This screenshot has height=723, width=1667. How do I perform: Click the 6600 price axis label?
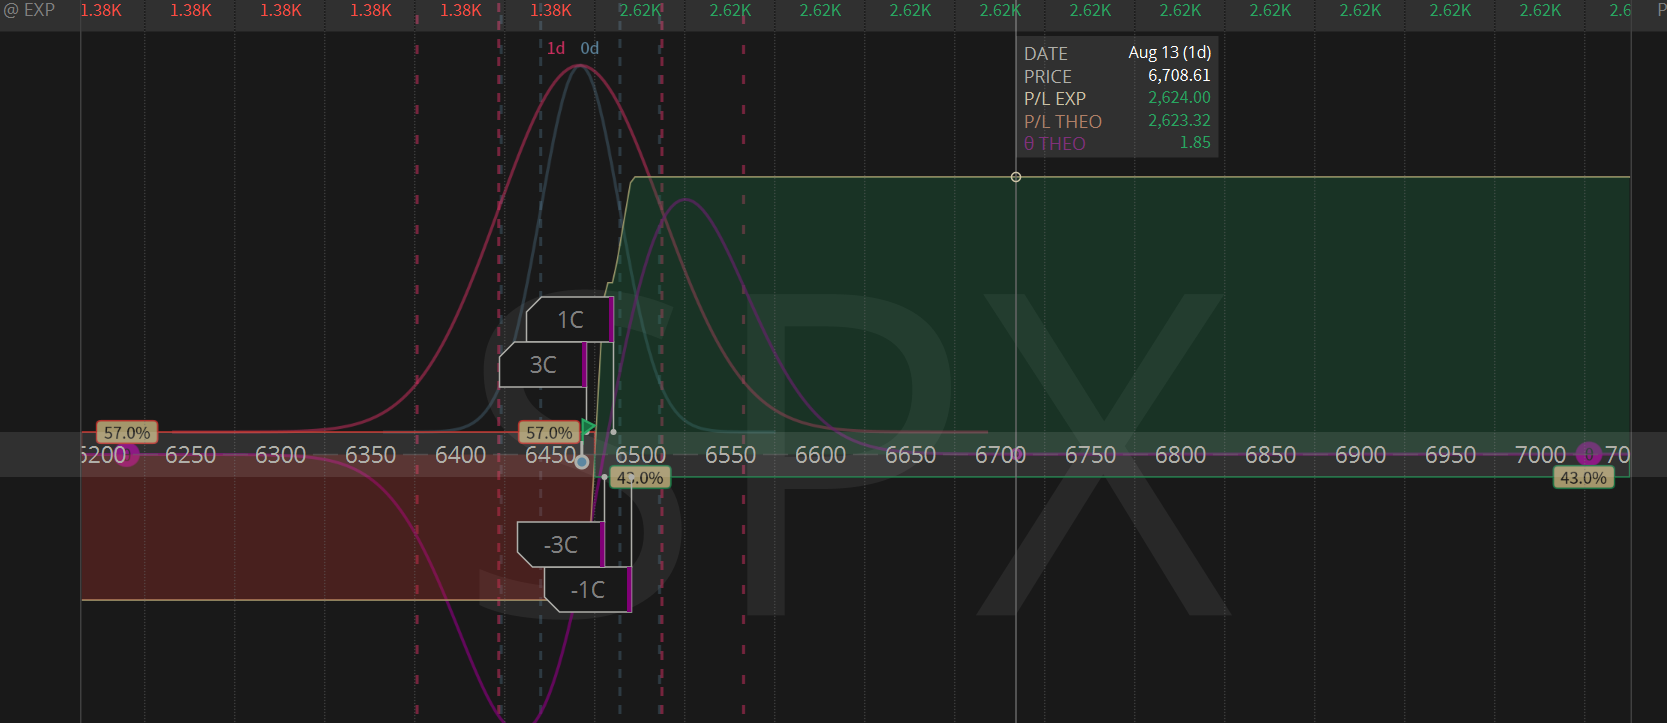pos(820,455)
